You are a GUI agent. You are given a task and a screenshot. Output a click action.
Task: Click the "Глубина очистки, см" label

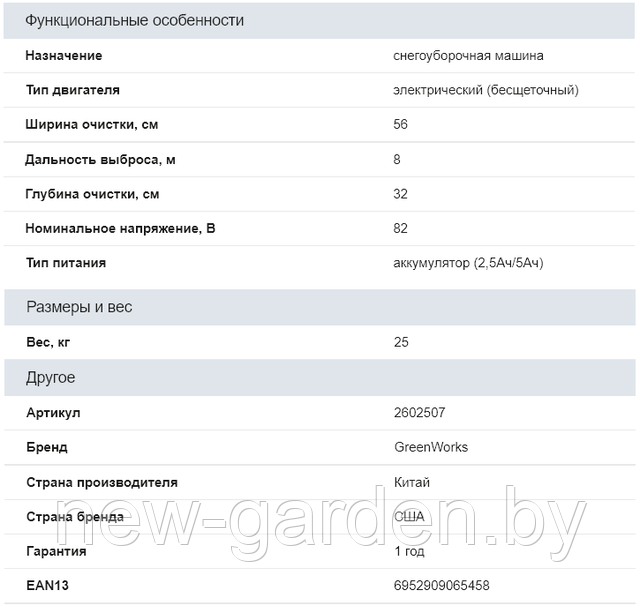click(x=93, y=194)
